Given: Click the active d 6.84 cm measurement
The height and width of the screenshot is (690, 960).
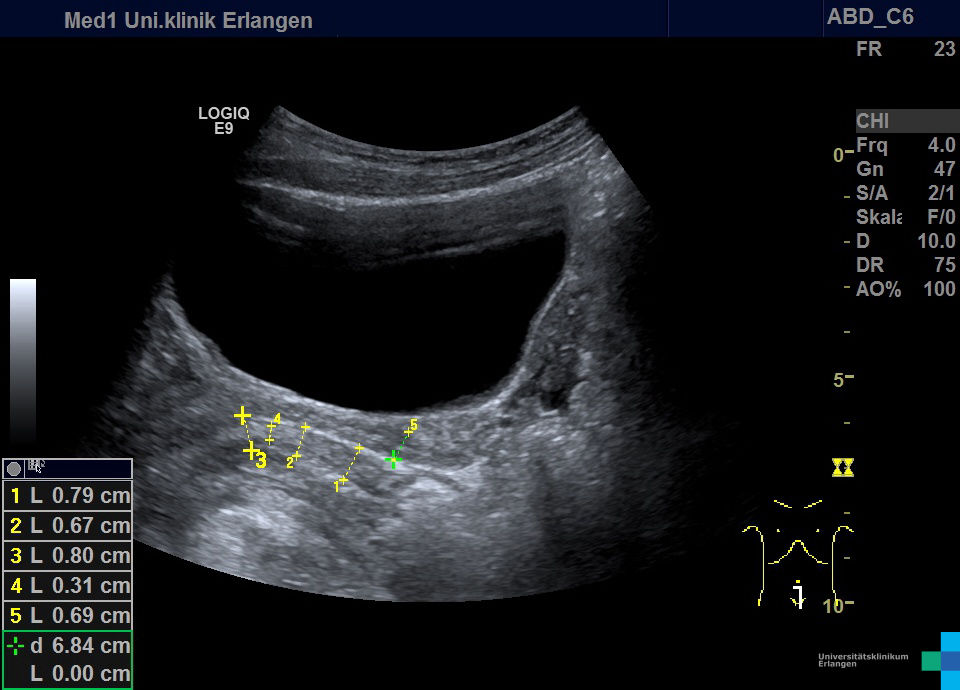Looking at the screenshot, I should [x=68, y=645].
